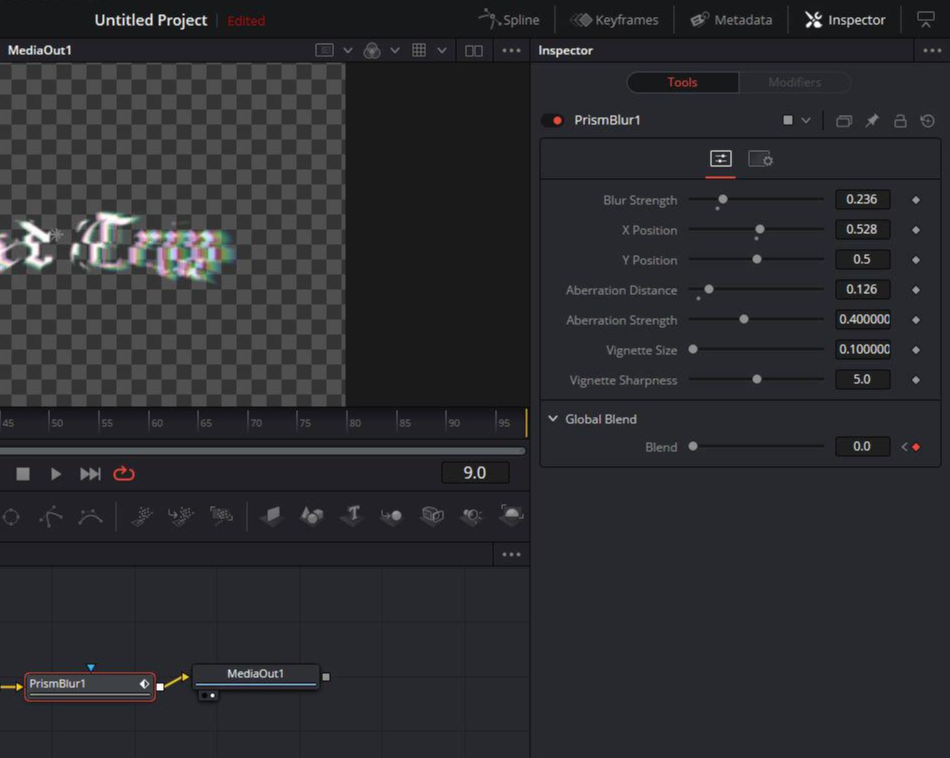Select the MediaOut1 node
The height and width of the screenshot is (758, 950).
[255, 677]
